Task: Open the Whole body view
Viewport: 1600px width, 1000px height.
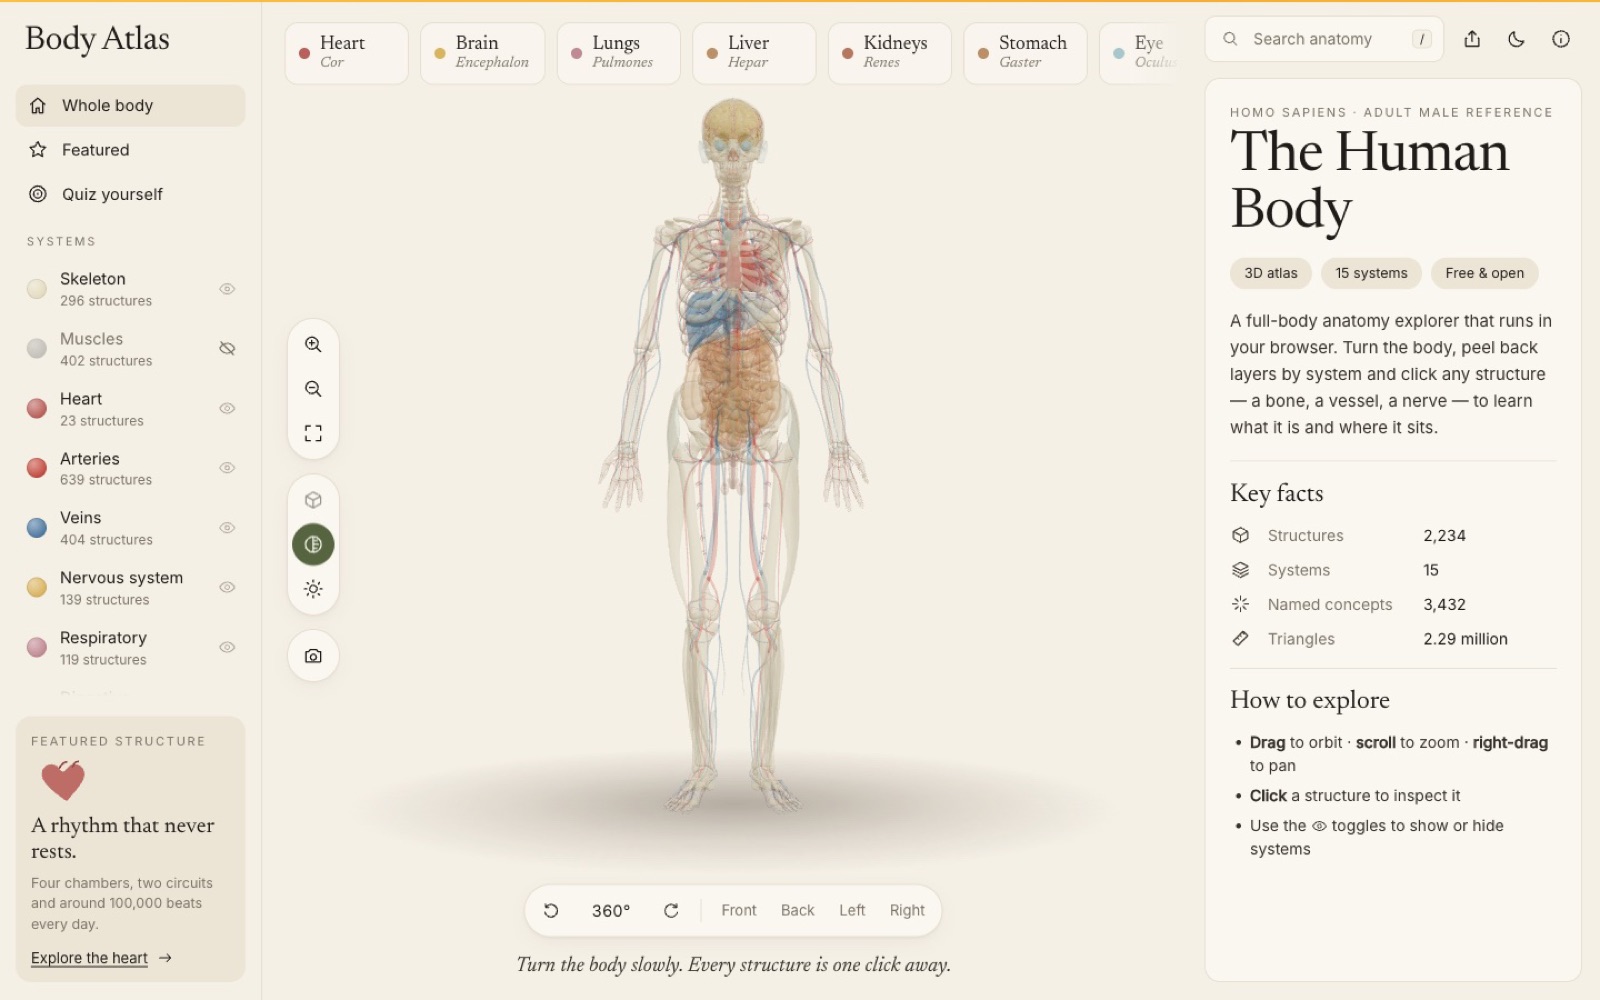Action: pyautogui.click(x=130, y=105)
